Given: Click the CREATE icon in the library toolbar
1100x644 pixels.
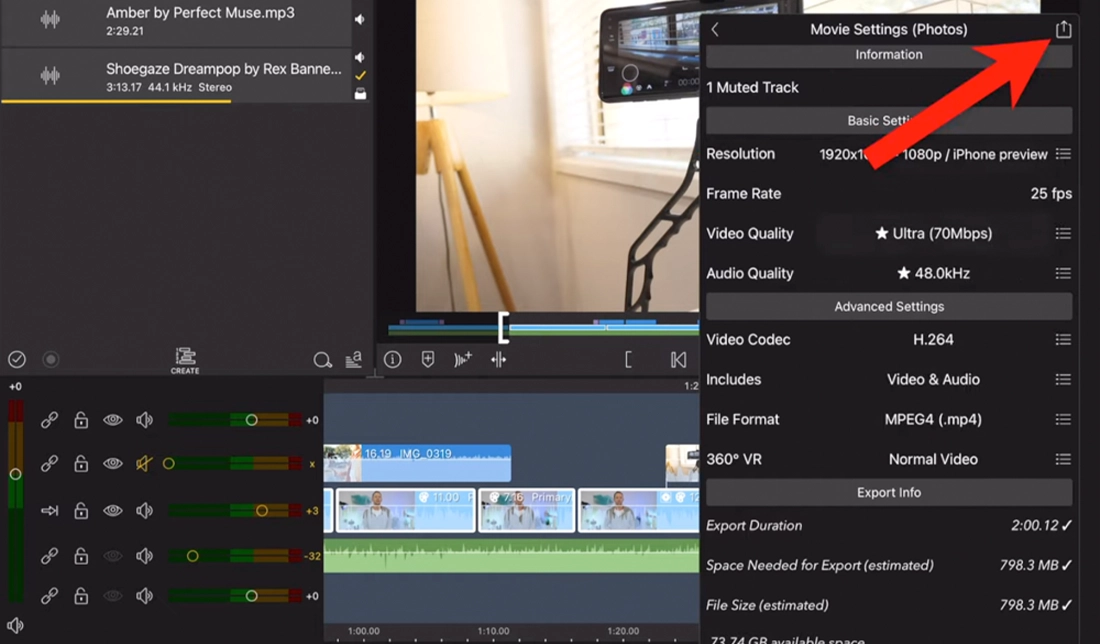Looking at the screenshot, I should coord(185,360).
